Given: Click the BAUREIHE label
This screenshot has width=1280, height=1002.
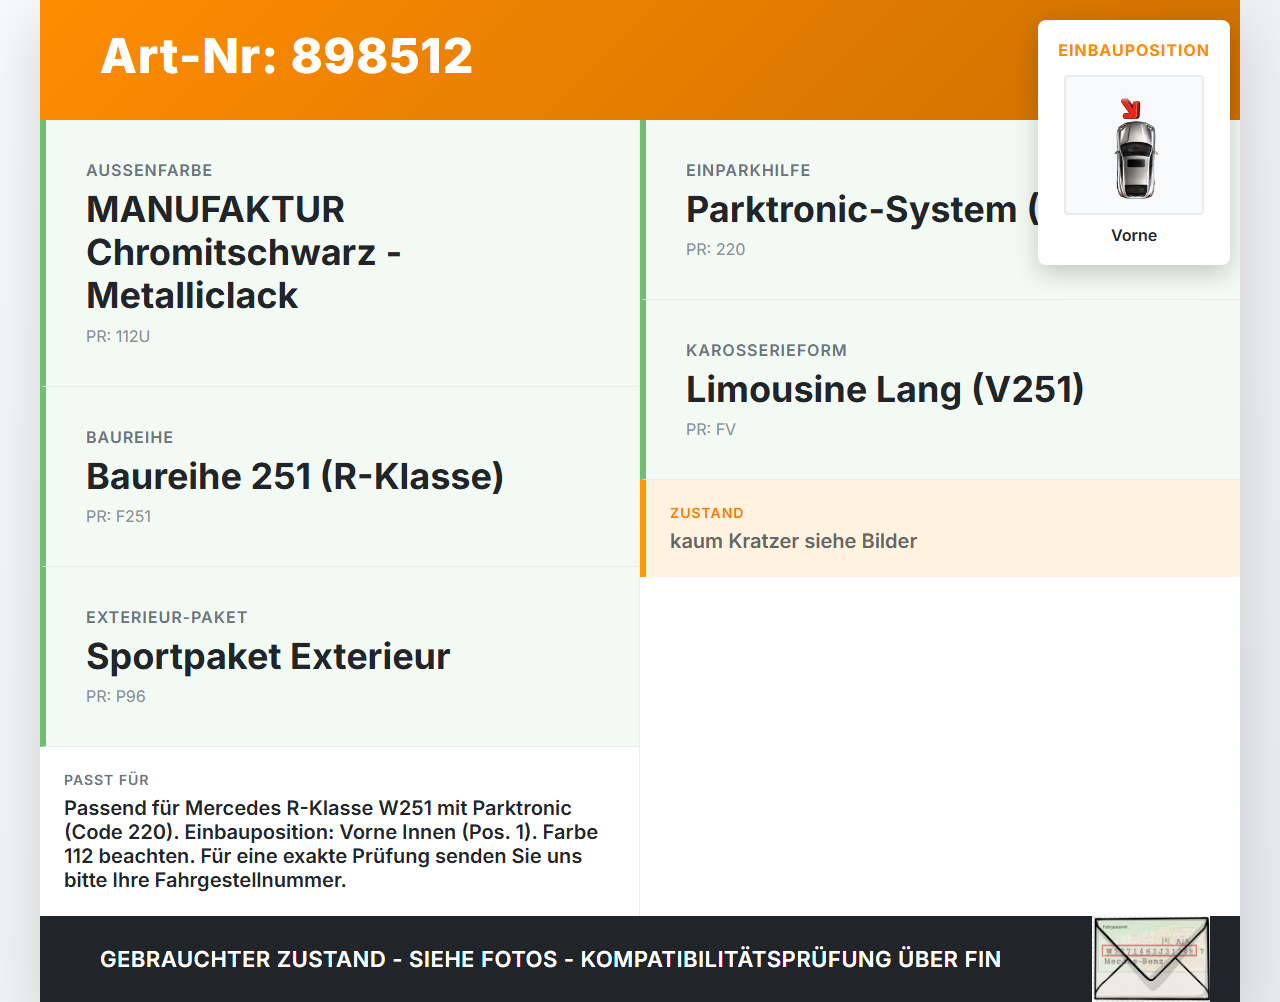Looking at the screenshot, I should [130, 437].
